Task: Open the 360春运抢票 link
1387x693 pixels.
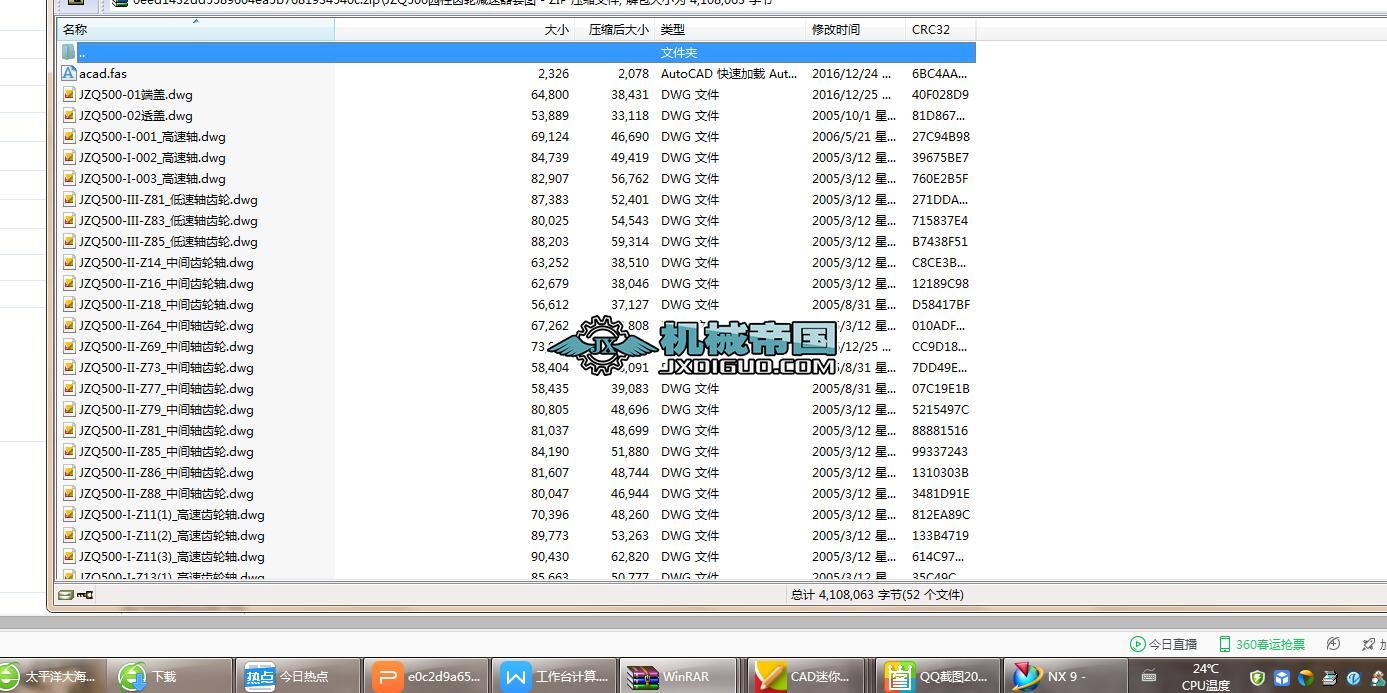Action: [1261, 644]
